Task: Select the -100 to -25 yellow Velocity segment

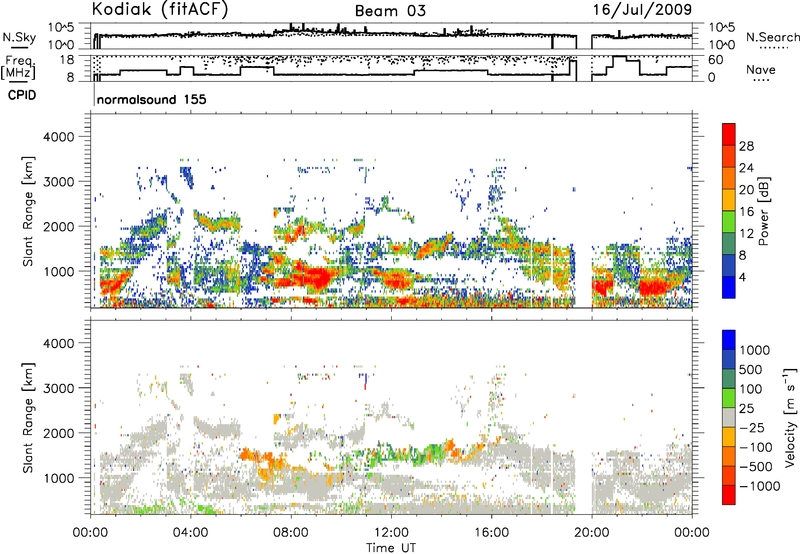Action: coord(729,437)
